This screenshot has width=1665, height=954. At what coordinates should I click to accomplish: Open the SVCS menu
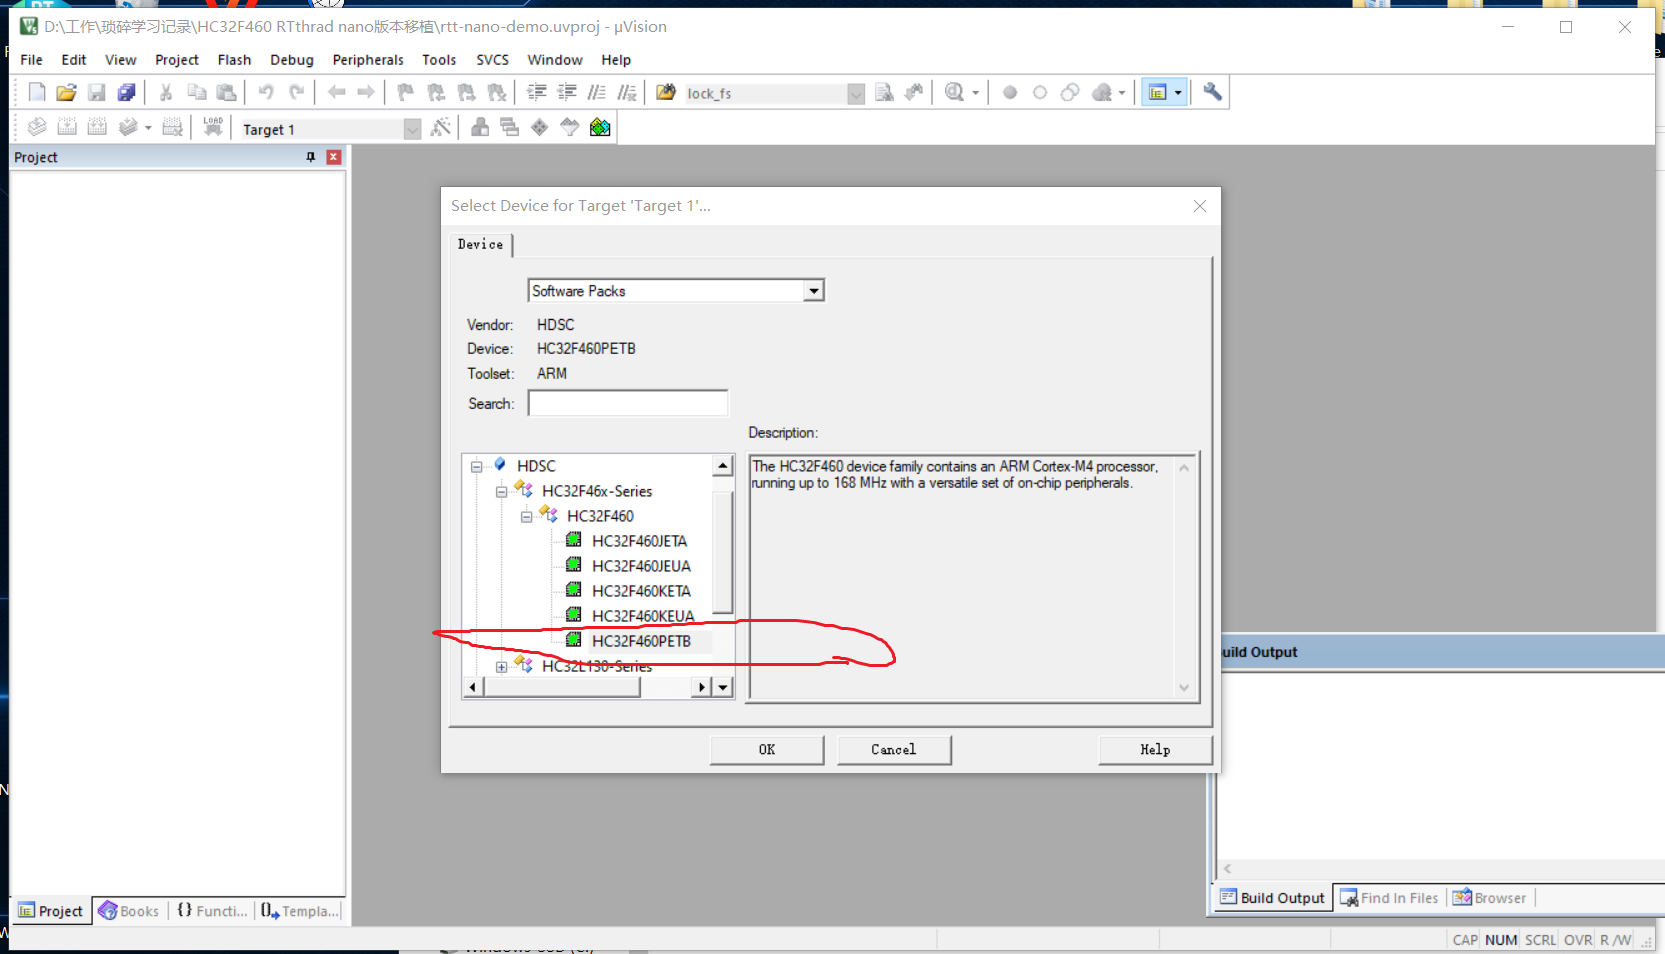(492, 60)
